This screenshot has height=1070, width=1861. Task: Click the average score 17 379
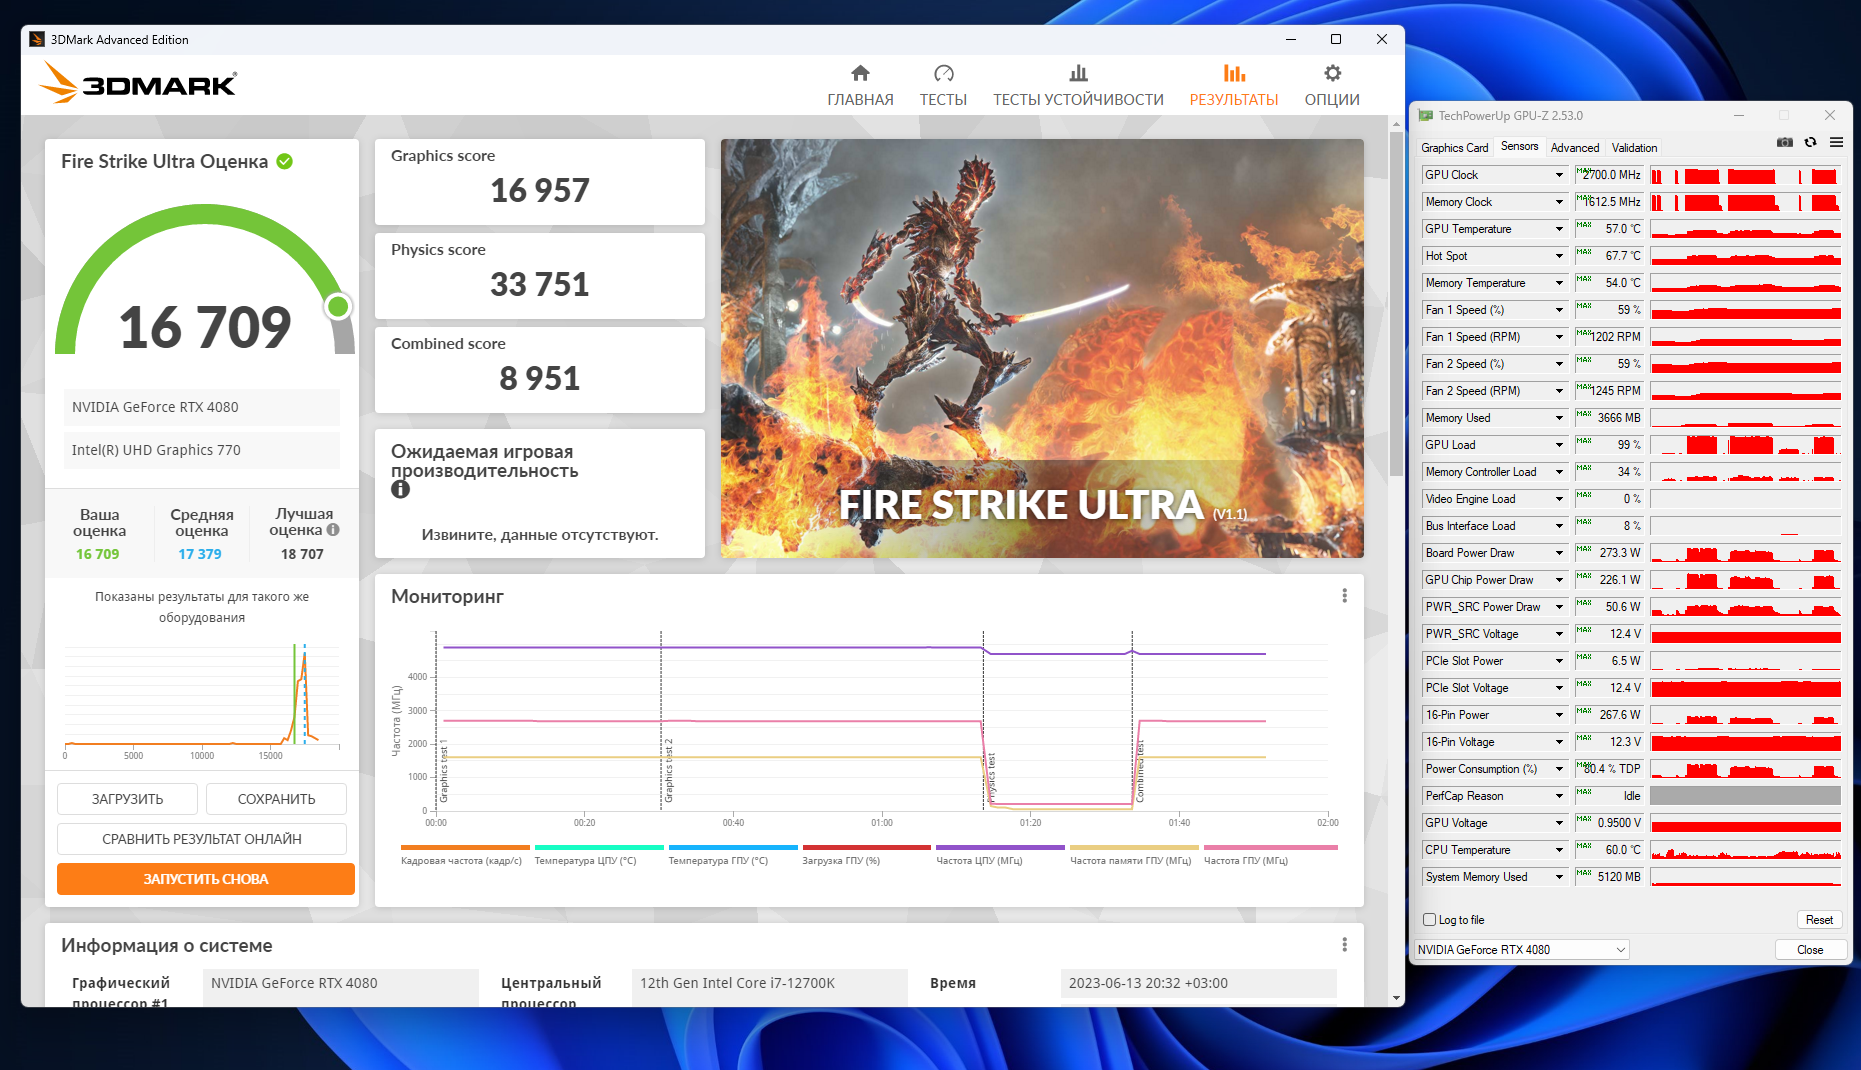click(200, 554)
